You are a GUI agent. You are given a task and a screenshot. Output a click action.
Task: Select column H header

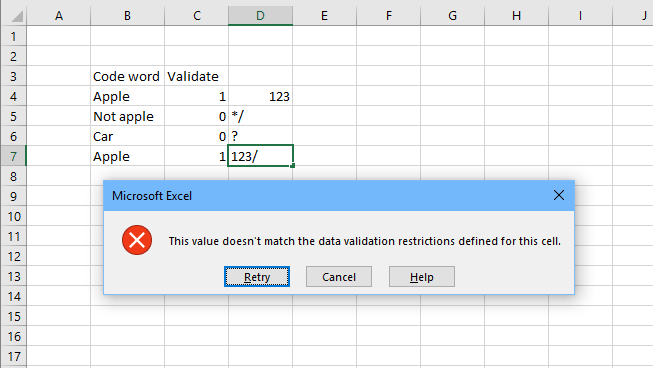coord(516,16)
